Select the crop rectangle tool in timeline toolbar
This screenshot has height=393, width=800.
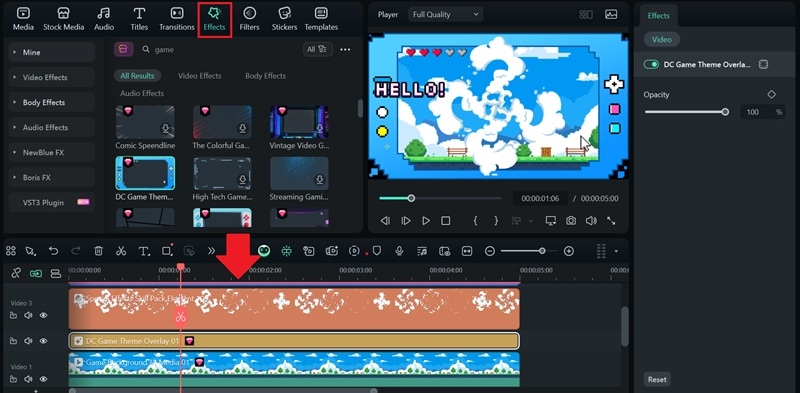click(167, 251)
